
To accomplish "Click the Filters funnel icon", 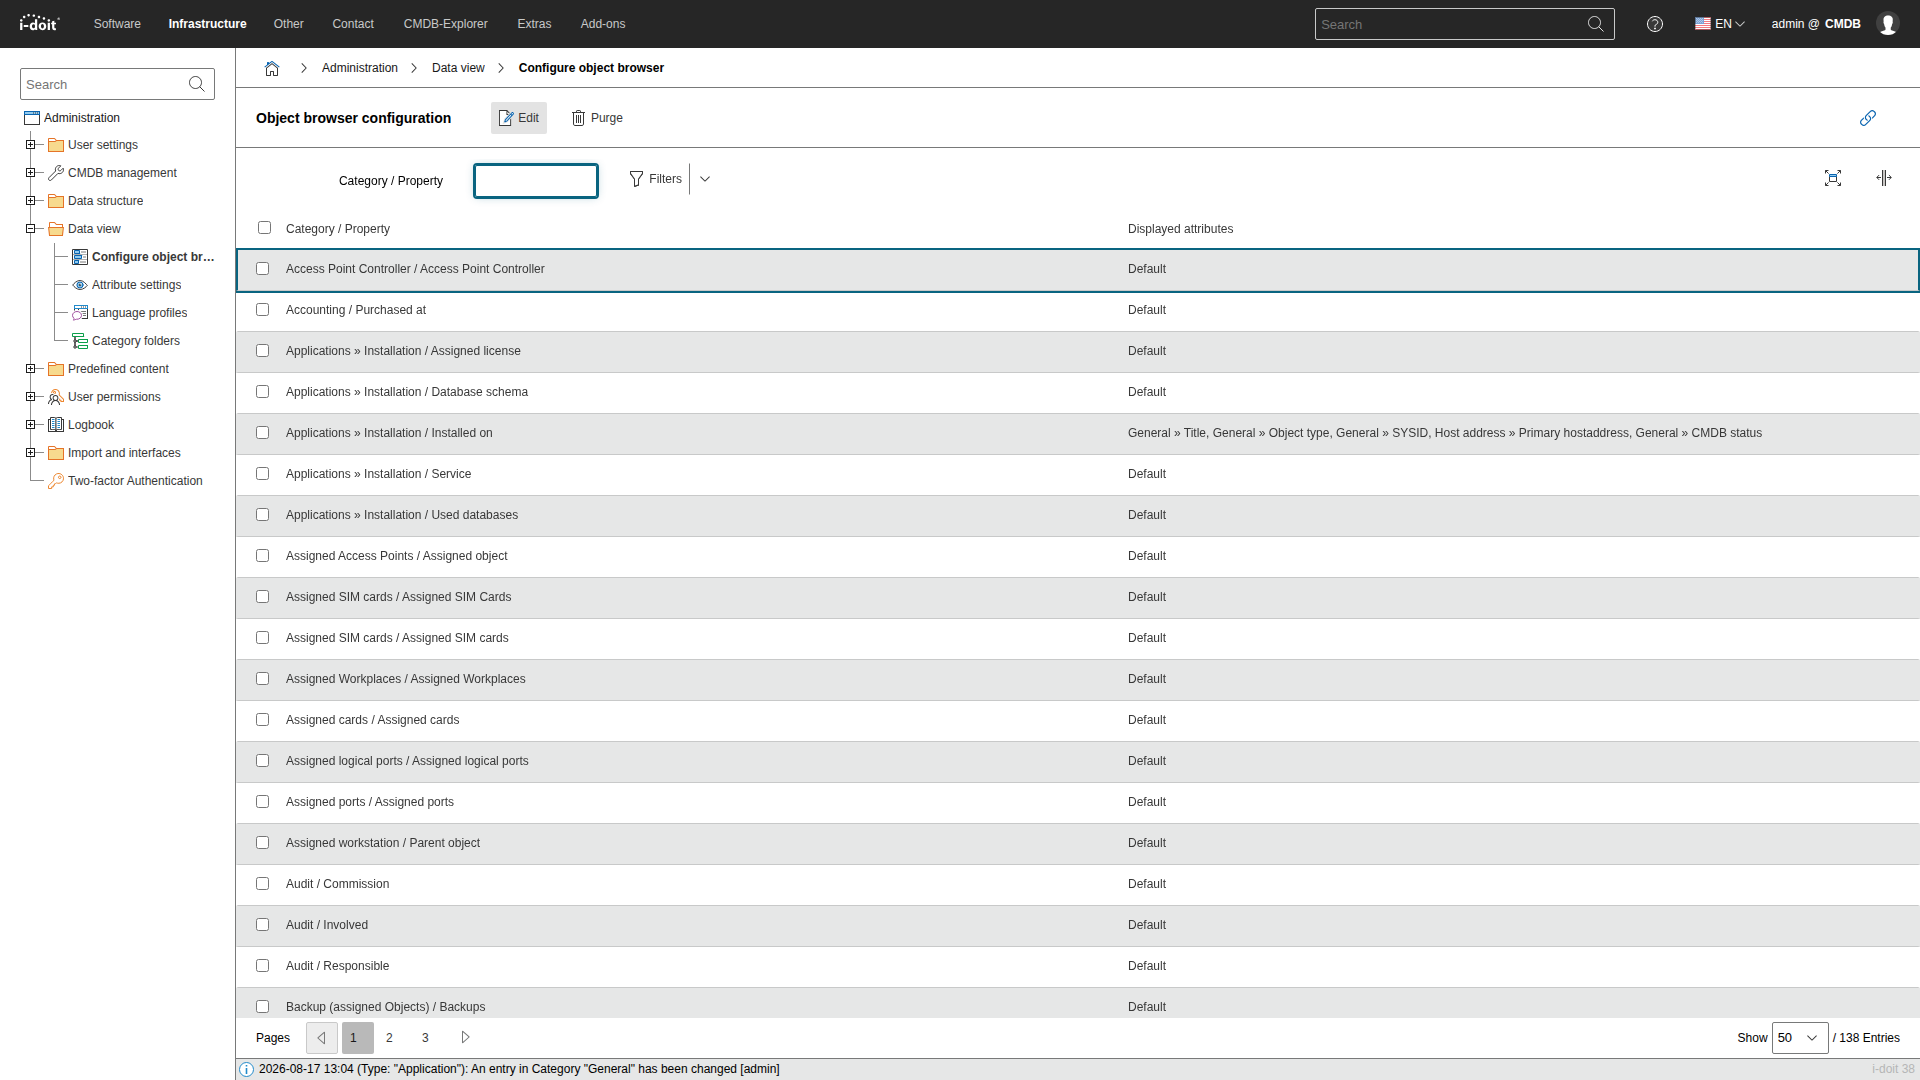I will click(x=636, y=179).
